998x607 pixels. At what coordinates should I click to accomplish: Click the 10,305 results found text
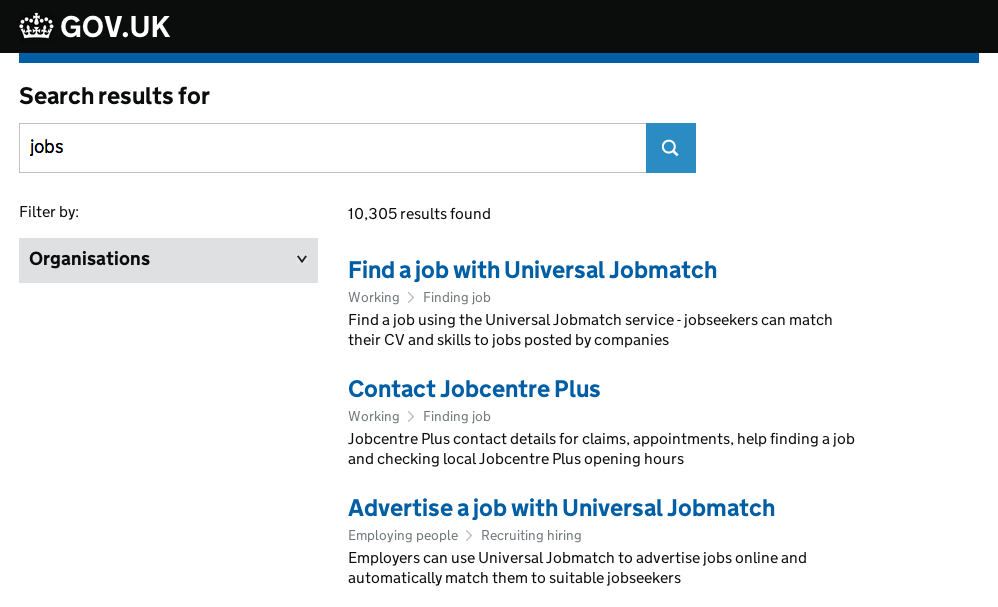pos(419,214)
